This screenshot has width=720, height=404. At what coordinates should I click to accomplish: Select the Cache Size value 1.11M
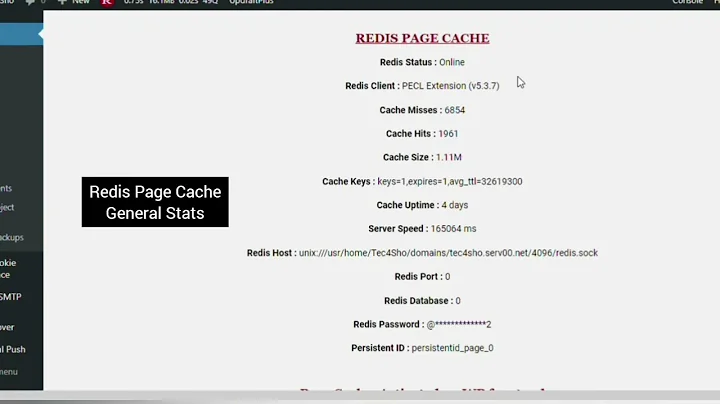[x=449, y=157]
